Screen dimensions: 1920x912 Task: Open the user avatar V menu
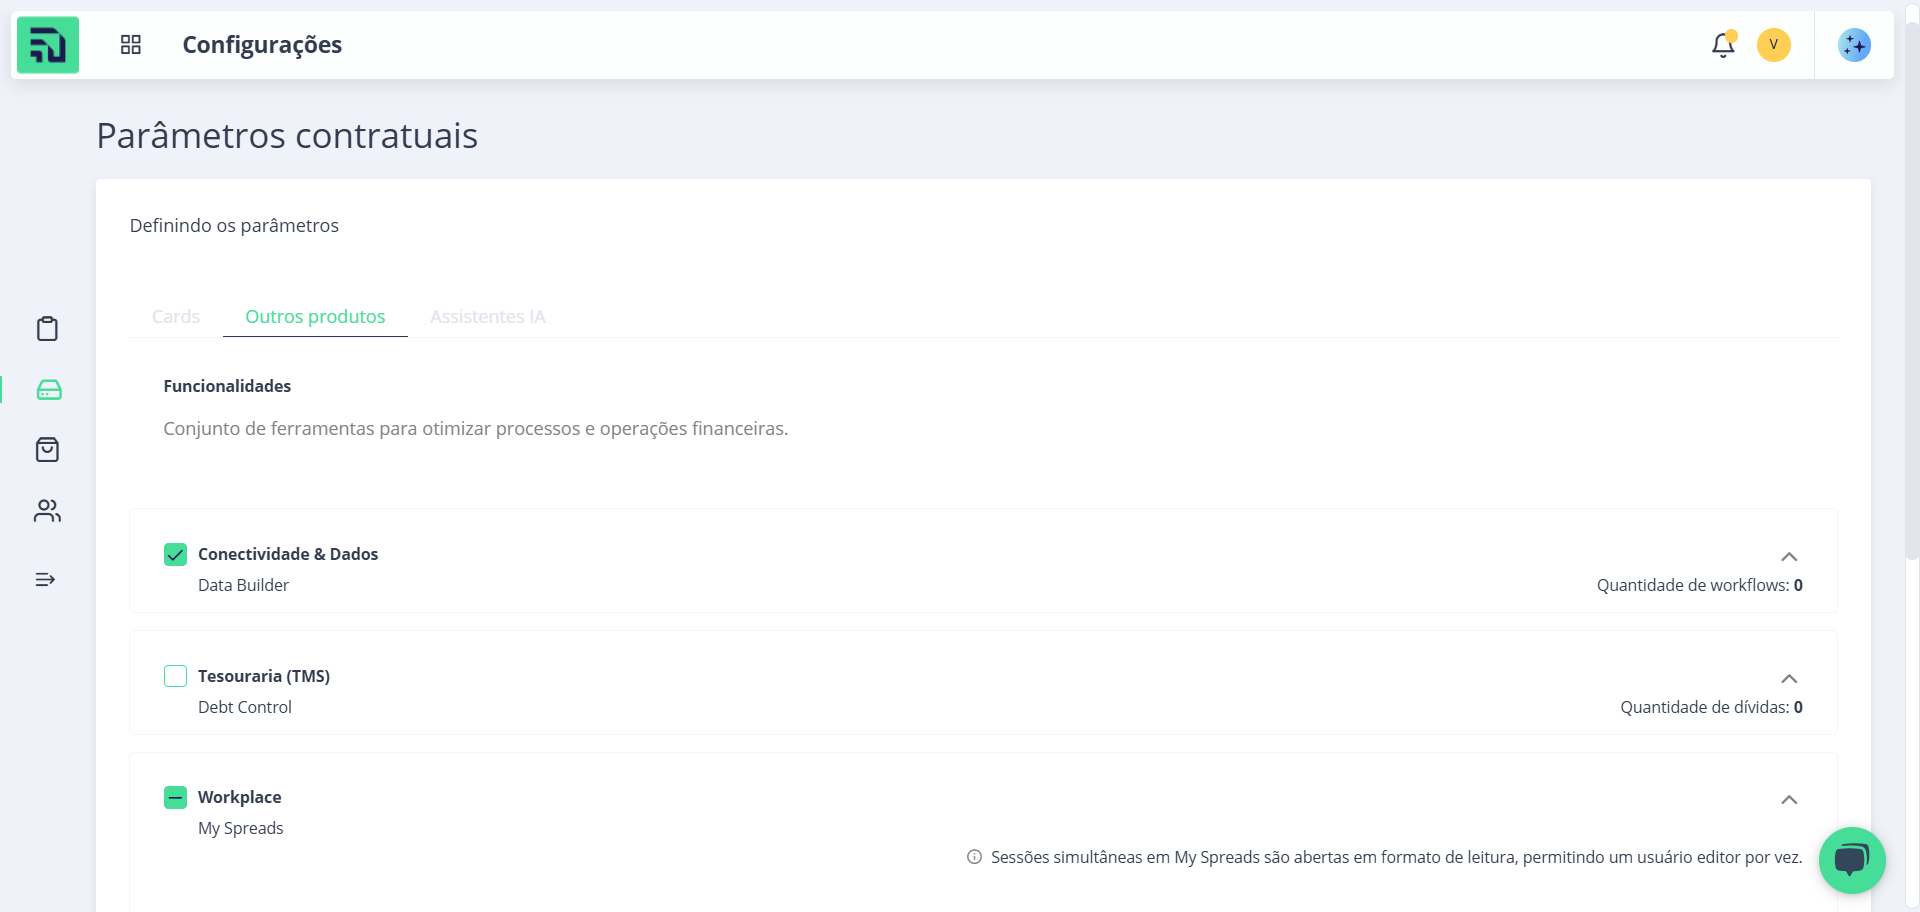tap(1774, 45)
